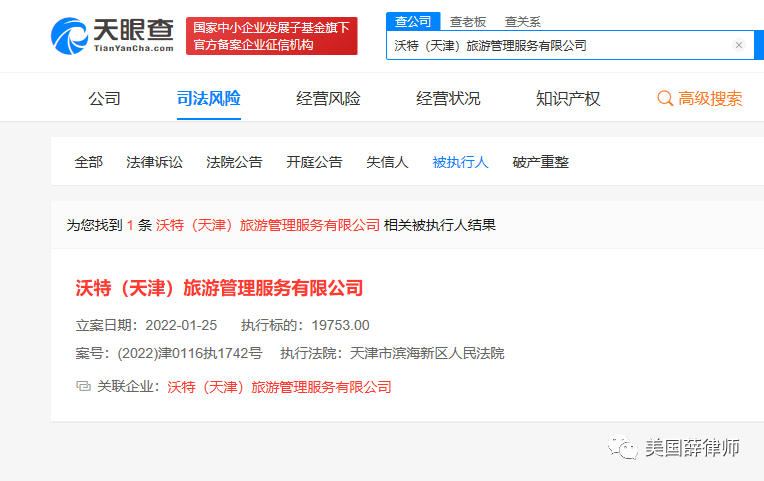Click the case number (2022)津0116执1742号
Viewport: 764px width, 481px height.
[x=190, y=353]
